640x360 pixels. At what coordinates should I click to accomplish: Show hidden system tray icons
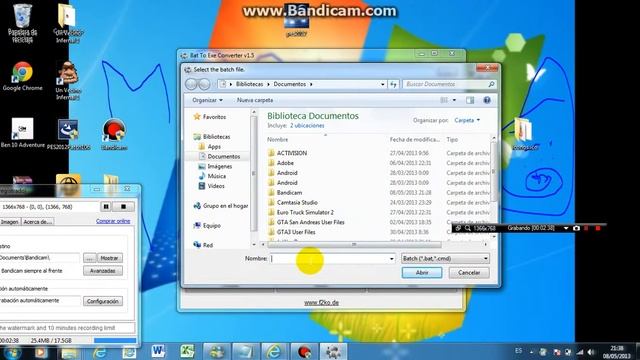click(x=531, y=352)
